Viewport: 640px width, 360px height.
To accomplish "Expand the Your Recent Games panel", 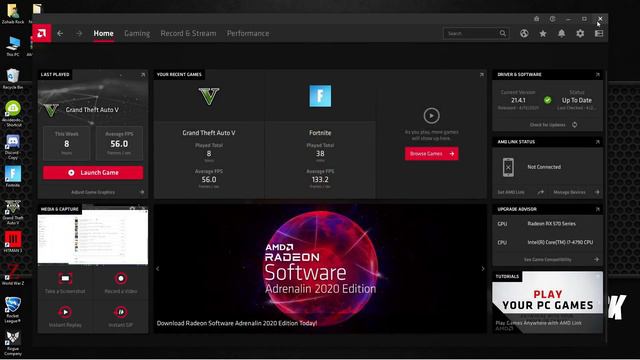I will tap(482, 75).
